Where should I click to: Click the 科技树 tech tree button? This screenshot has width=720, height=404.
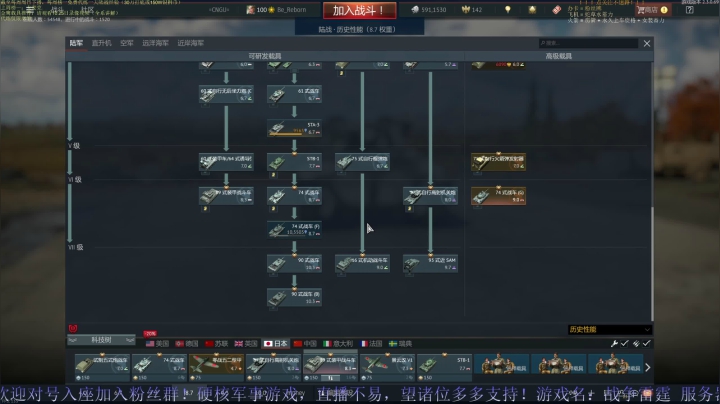[101, 340]
